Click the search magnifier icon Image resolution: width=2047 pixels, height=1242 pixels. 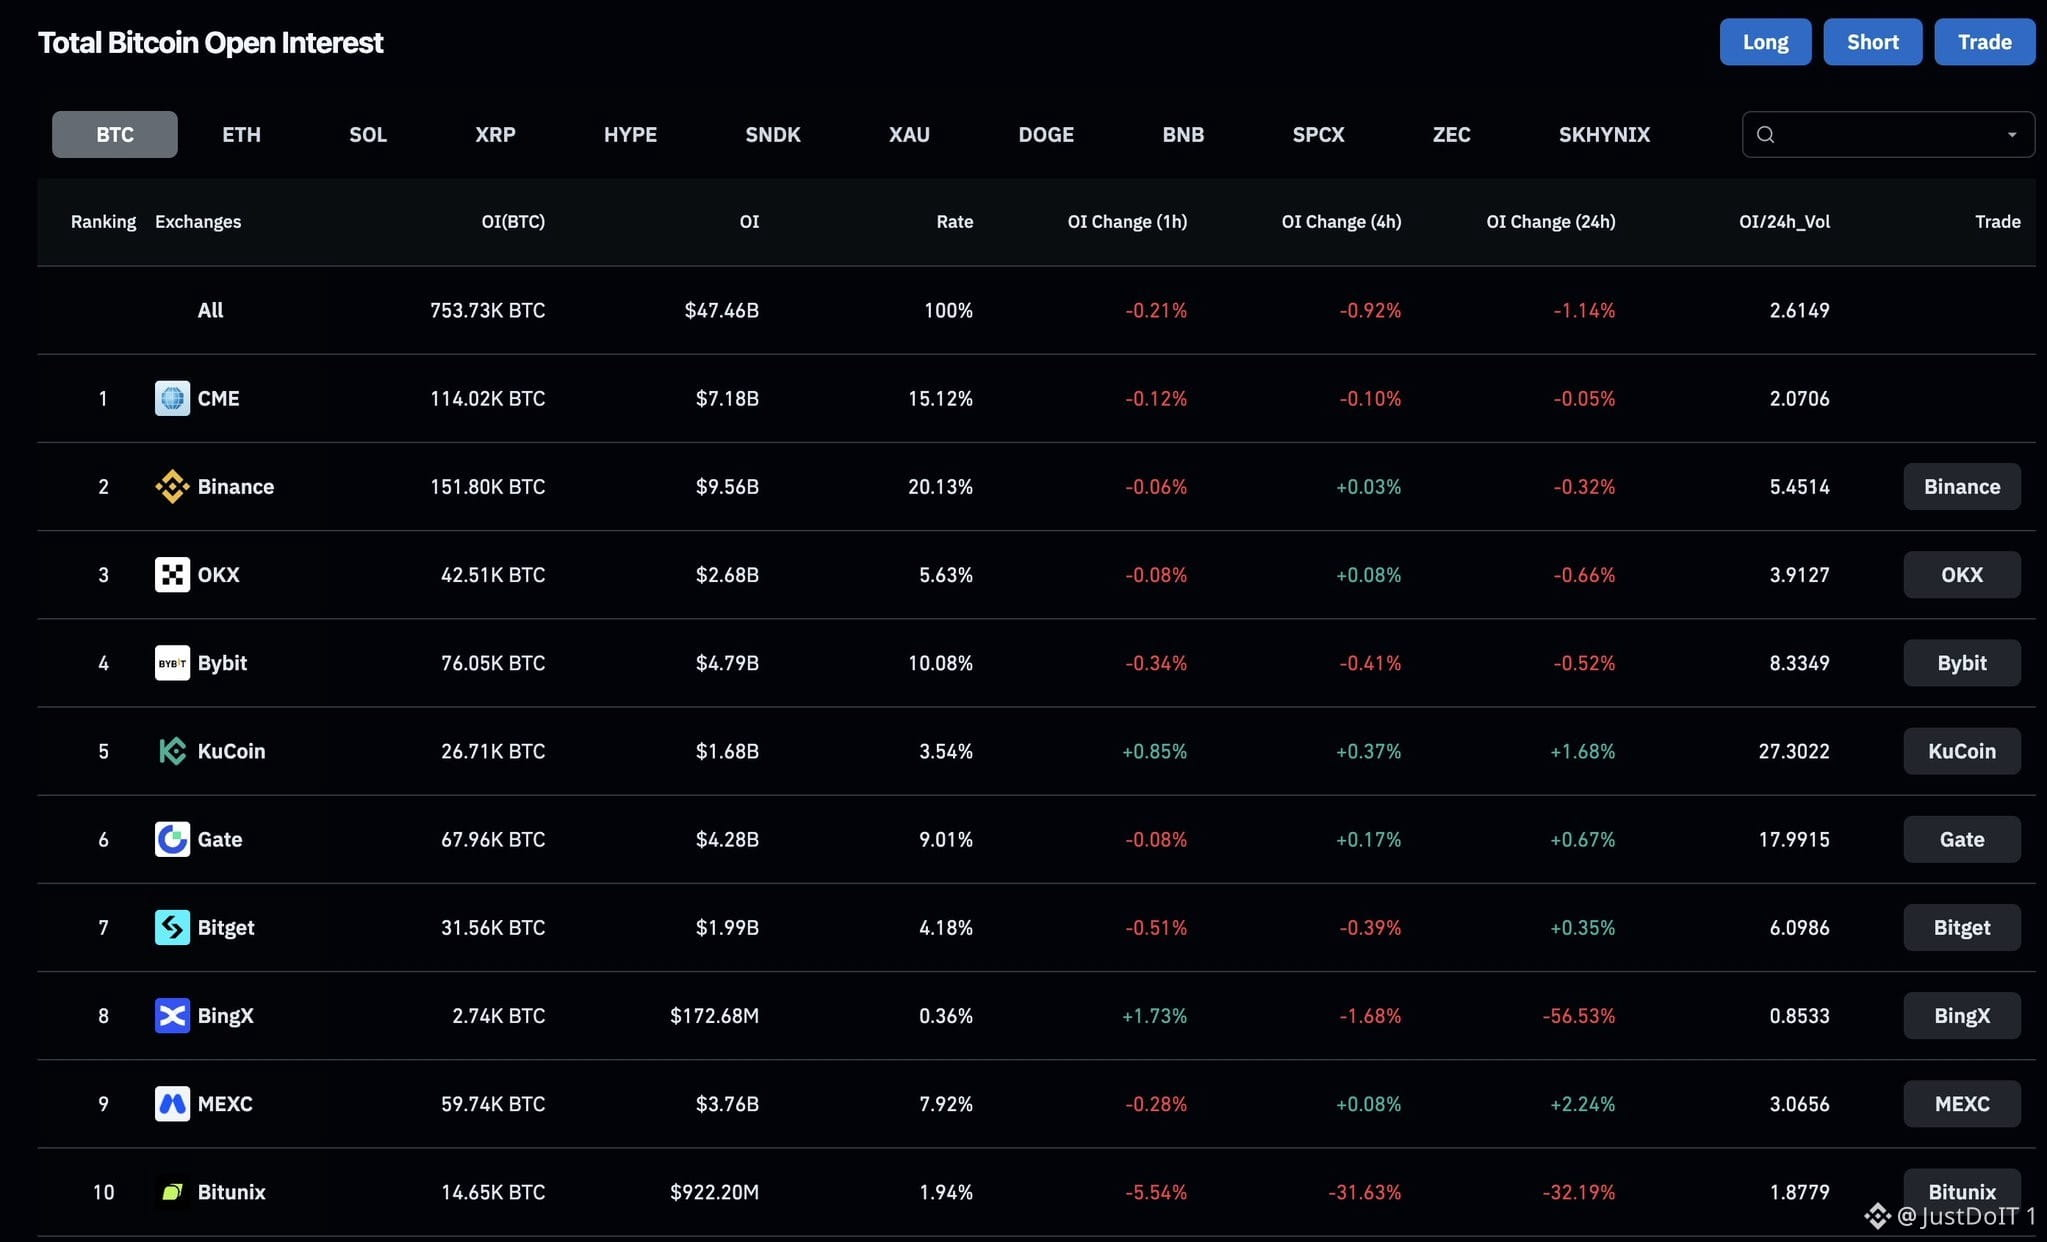pyautogui.click(x=1765, y=134)
